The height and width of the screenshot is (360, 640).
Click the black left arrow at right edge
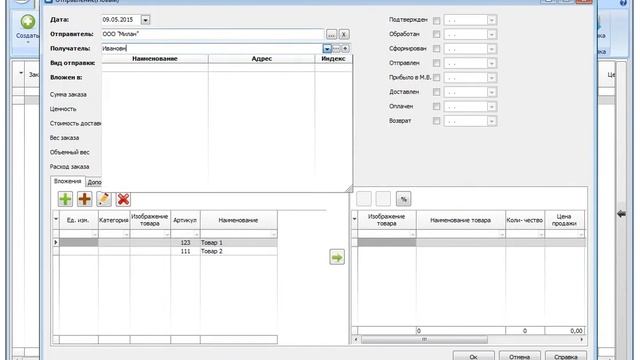click(x=621, y=213)
